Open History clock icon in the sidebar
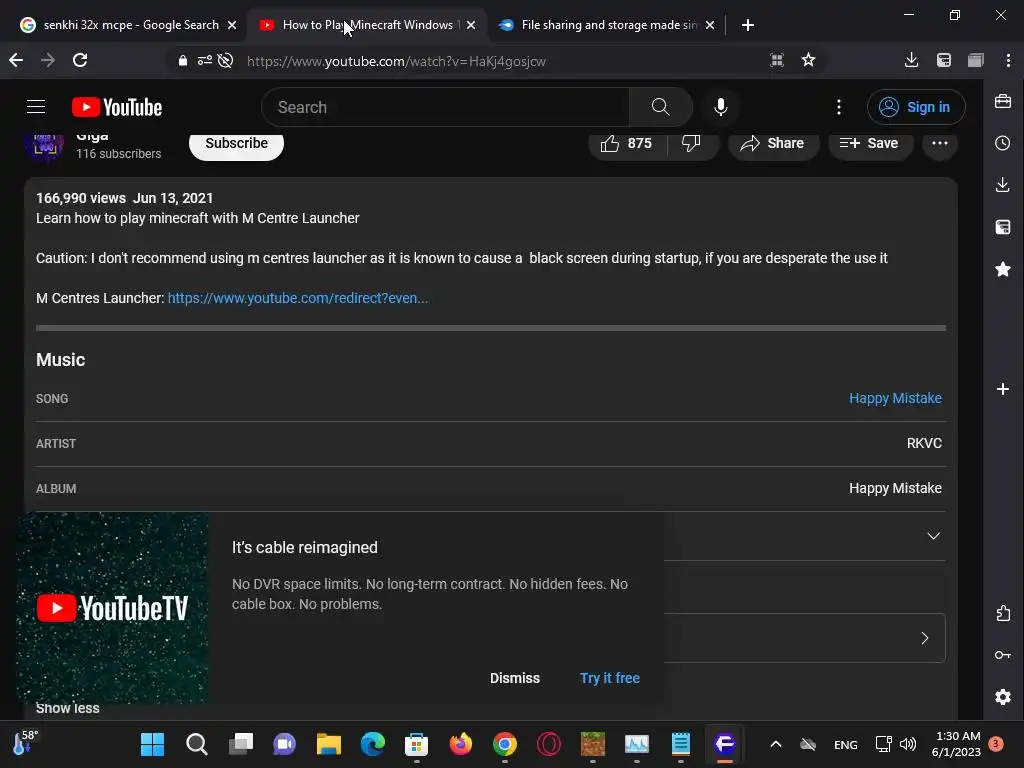Image resolution: width=1024 pixels, height=768 pixels. pos(1003,143)
